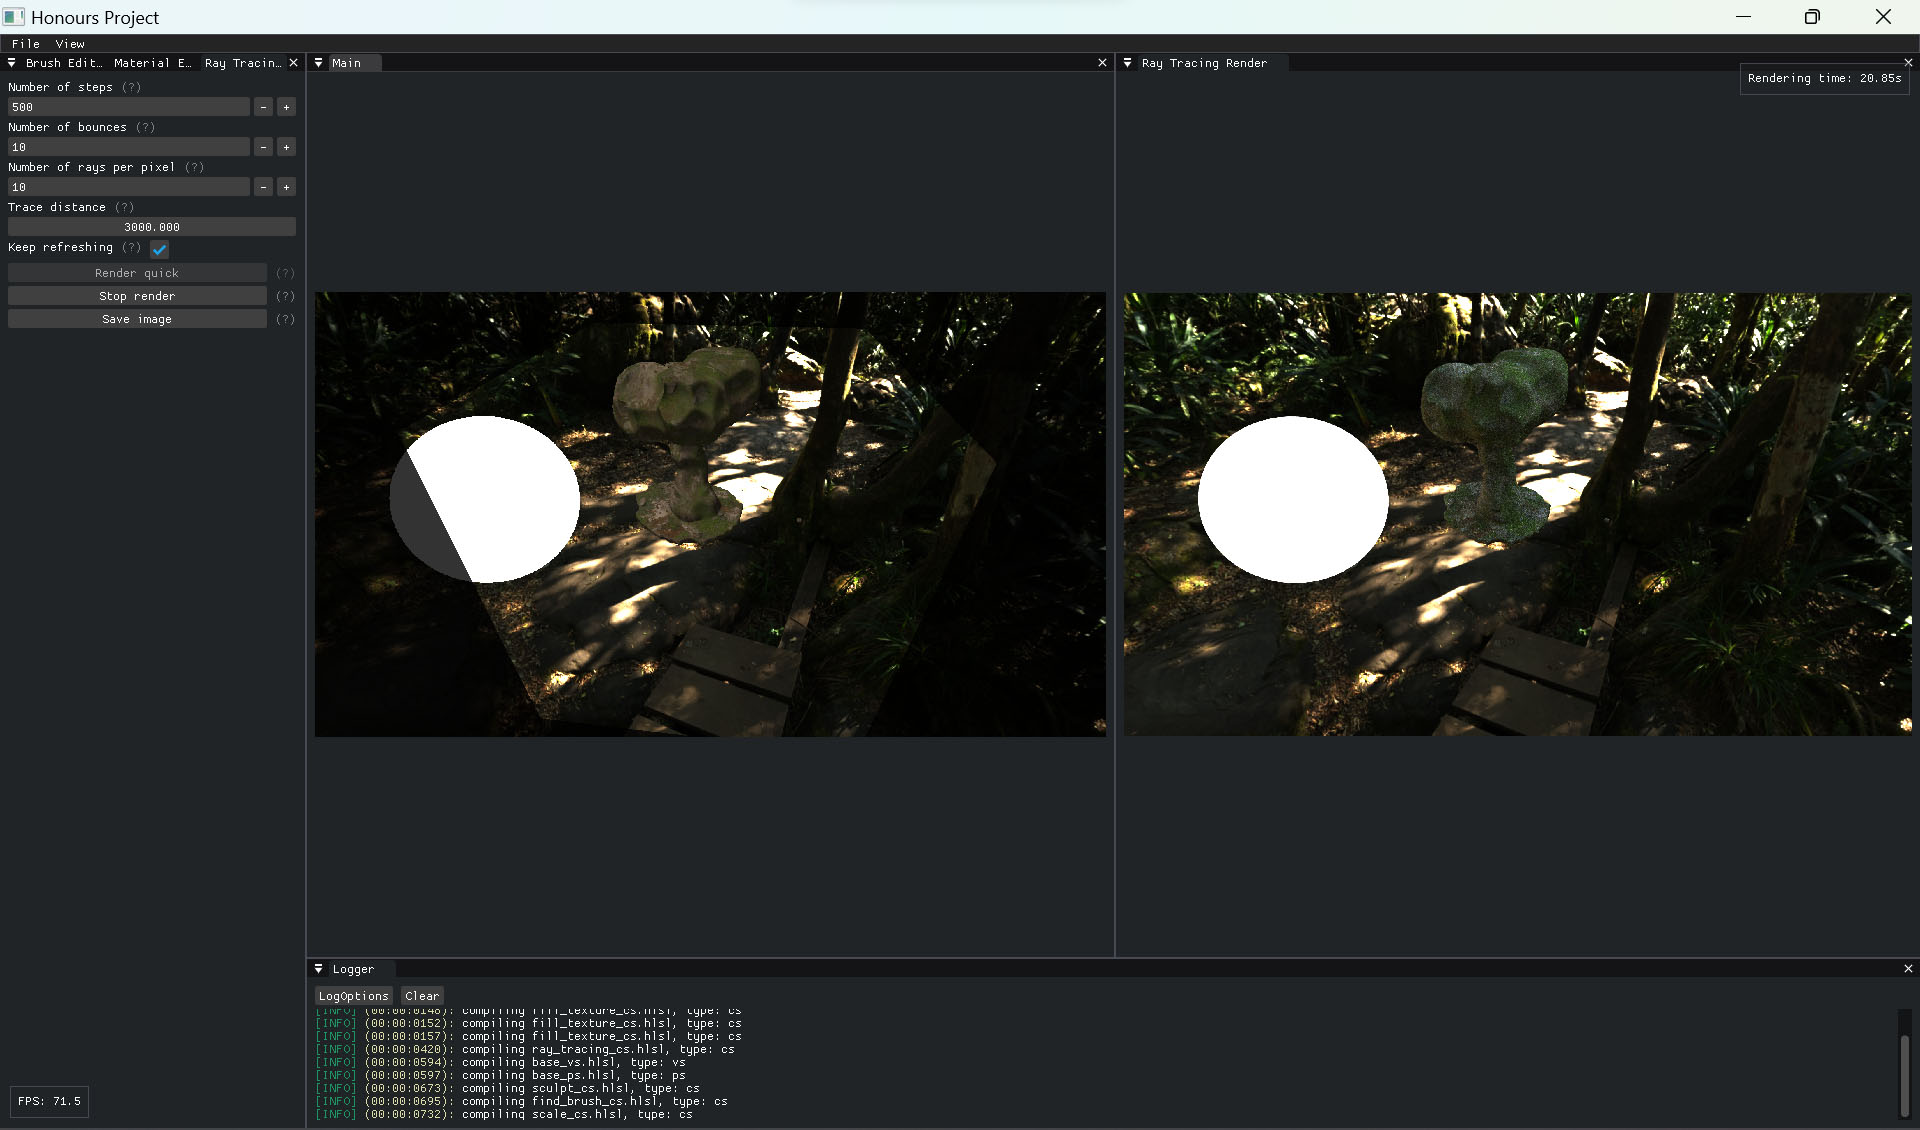Viewport: 1920px width, 1130px height.
Task: Open the File menu
Action: tap(26, 44)
